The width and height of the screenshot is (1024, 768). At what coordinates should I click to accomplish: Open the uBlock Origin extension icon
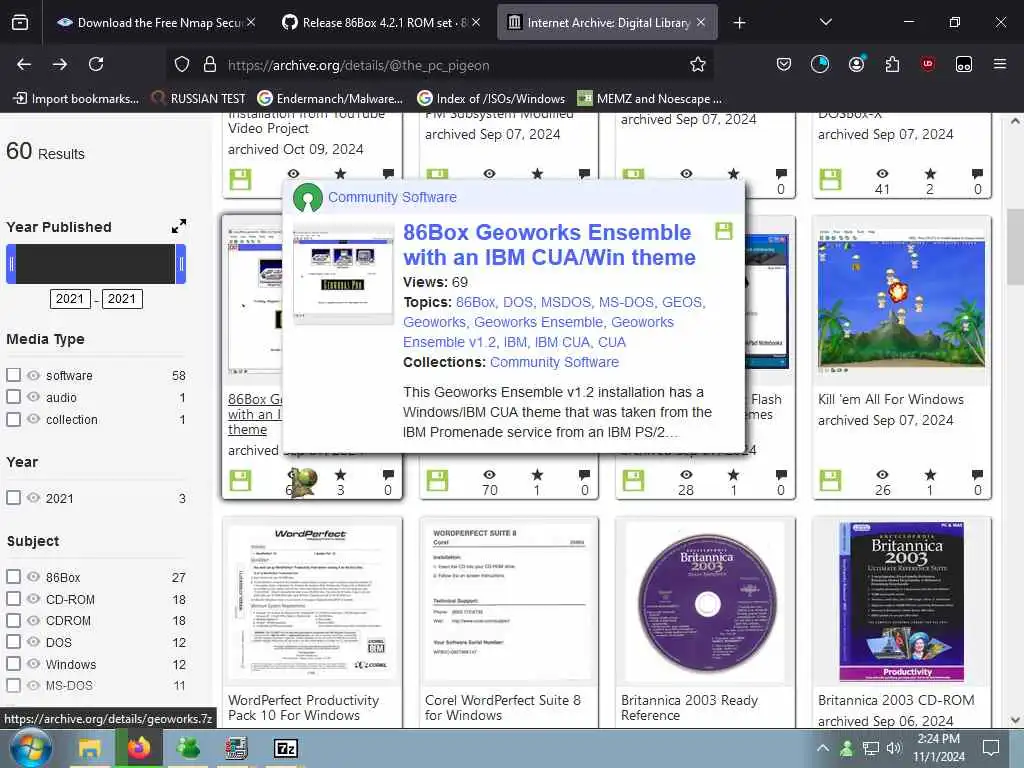tap(927, 64)
